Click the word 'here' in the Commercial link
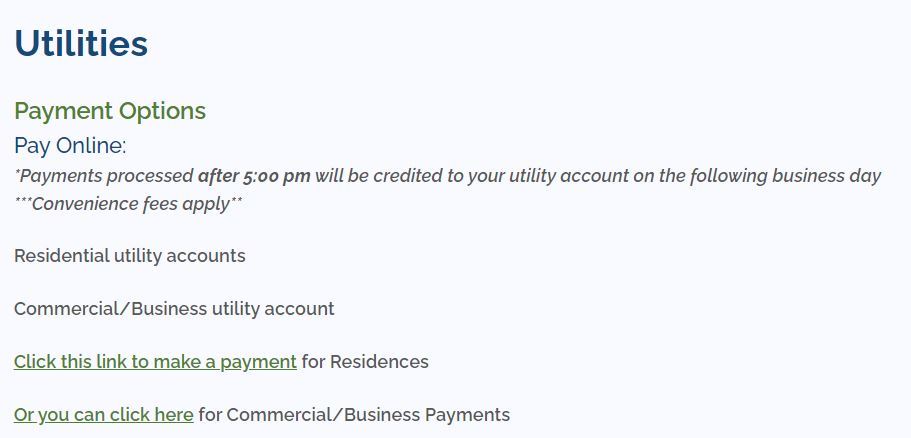 click(174, 415)
